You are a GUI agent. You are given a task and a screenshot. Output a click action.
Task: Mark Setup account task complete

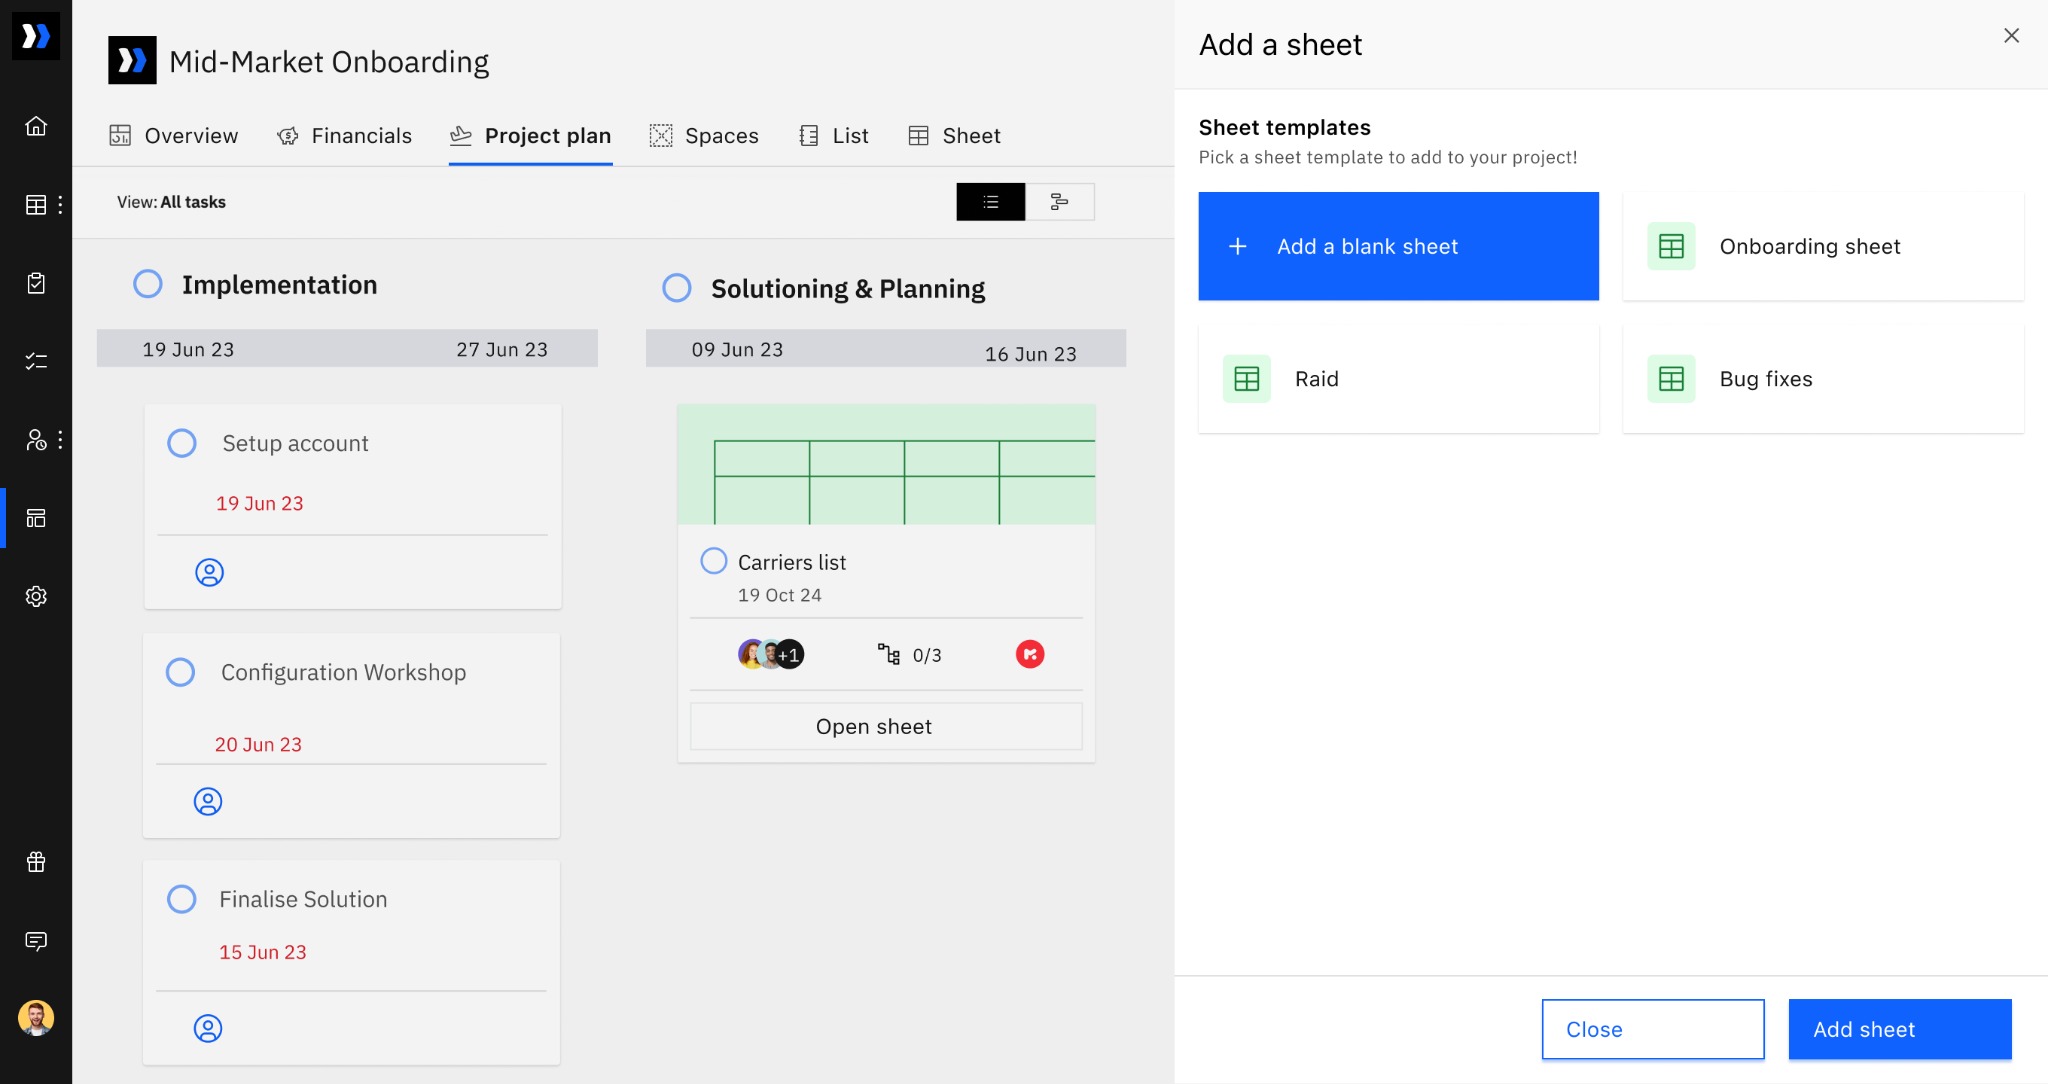coord(182,443)
